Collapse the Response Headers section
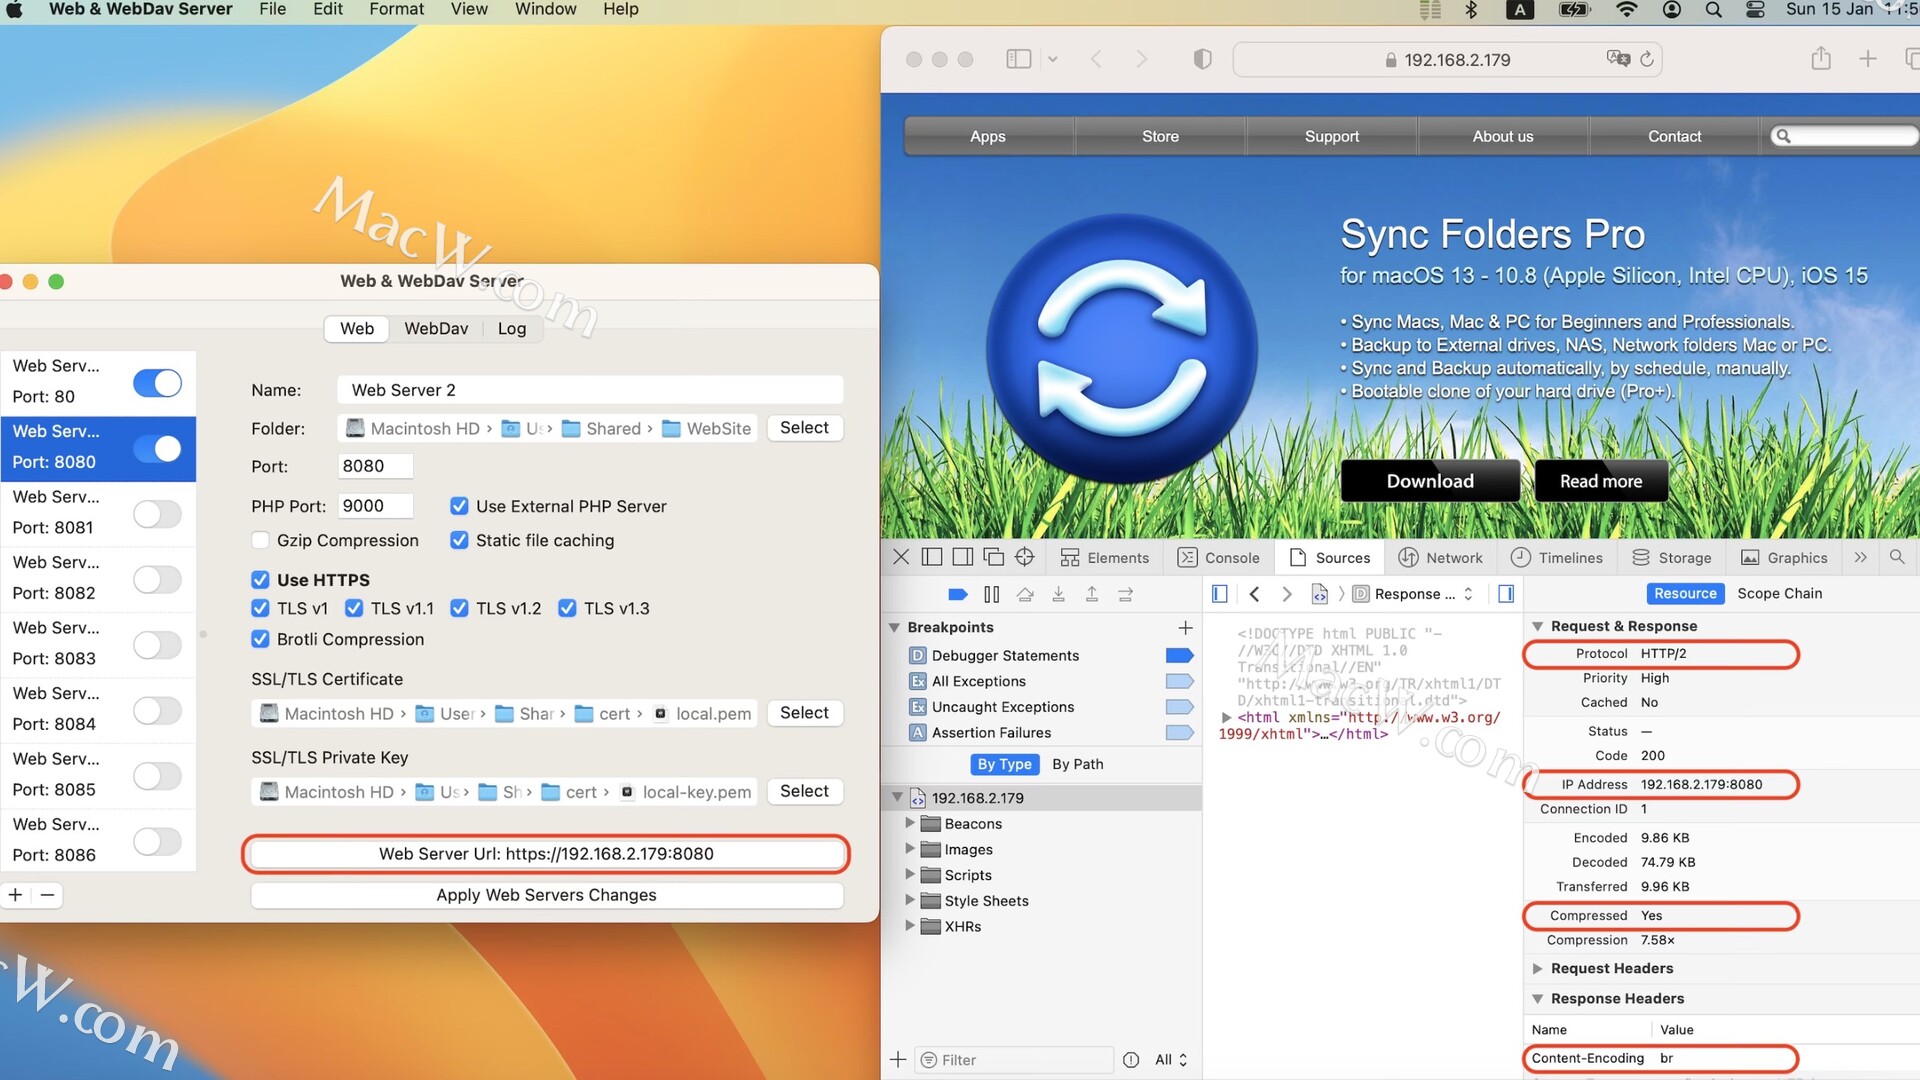This screenshot has height=1080, width=1920. click(x=1537, y=999)
